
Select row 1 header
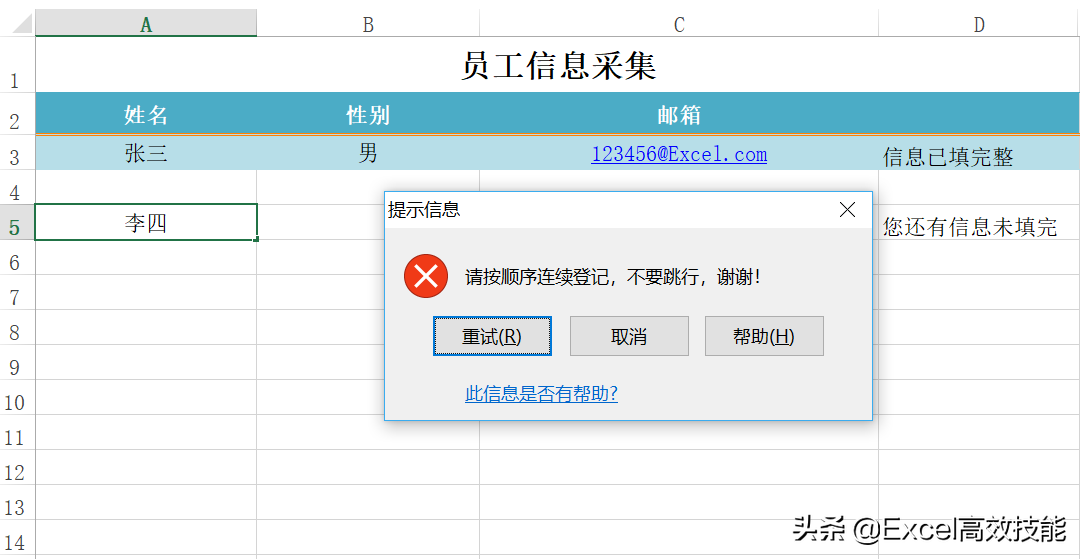point(17,64)
